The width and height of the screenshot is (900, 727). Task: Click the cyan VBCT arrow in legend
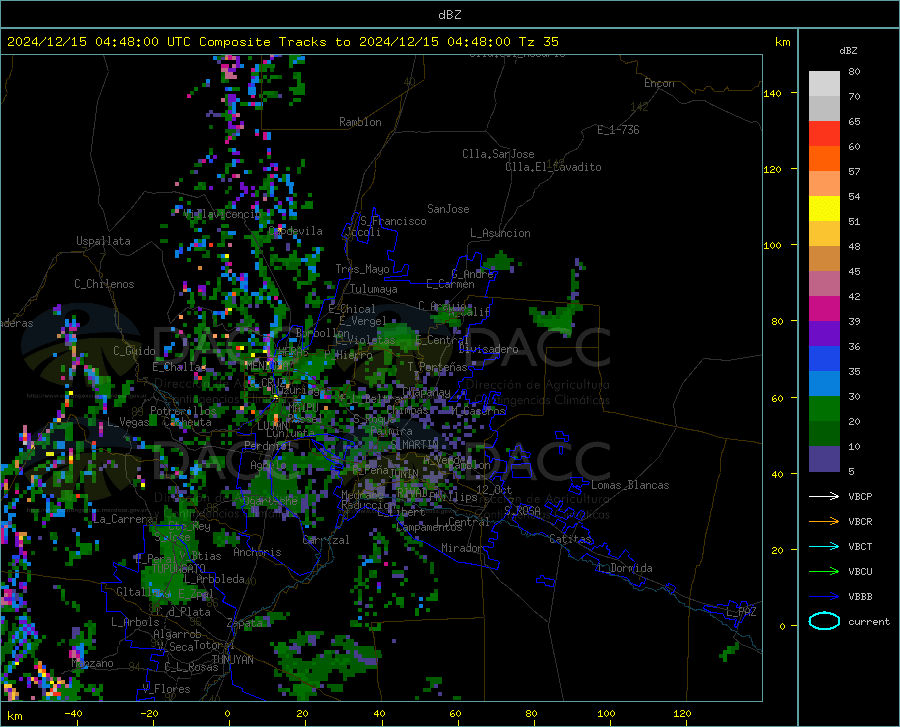click(824, 546)
